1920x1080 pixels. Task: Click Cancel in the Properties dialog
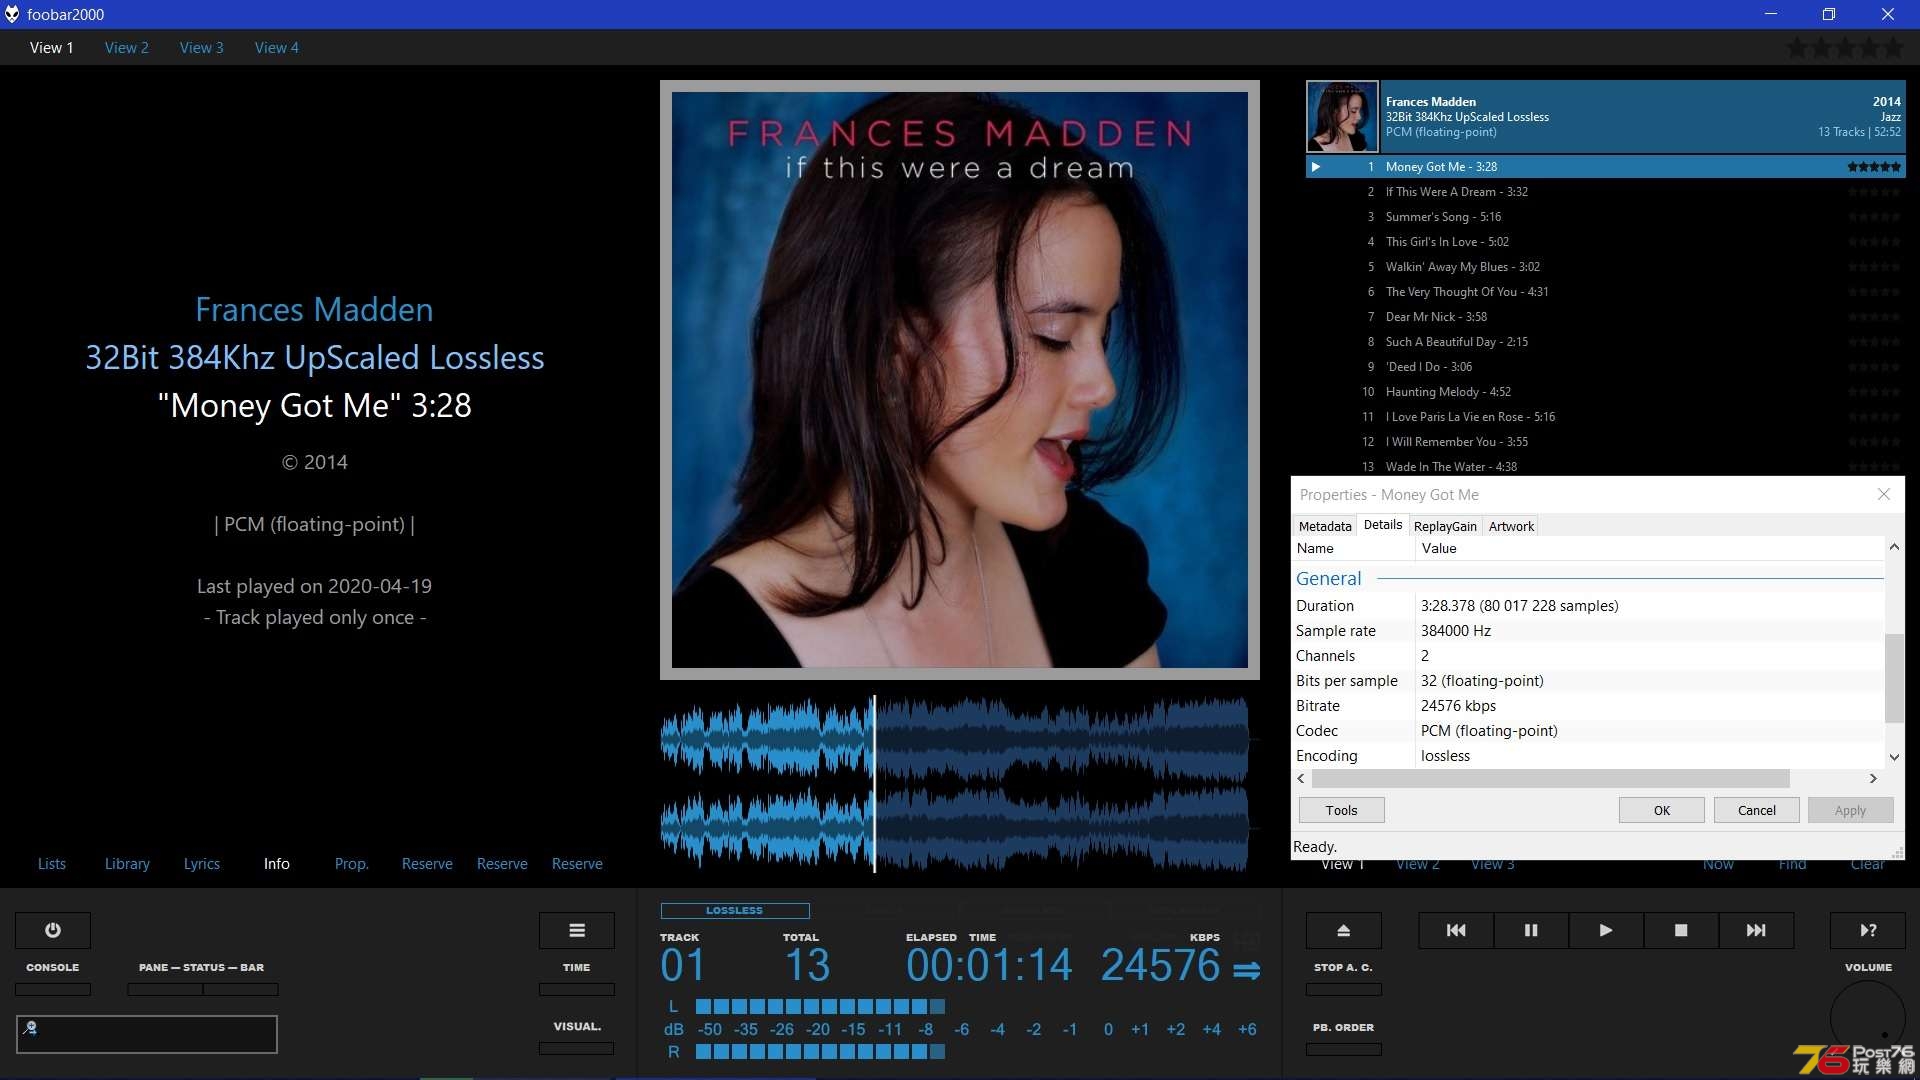(1757, 810)
